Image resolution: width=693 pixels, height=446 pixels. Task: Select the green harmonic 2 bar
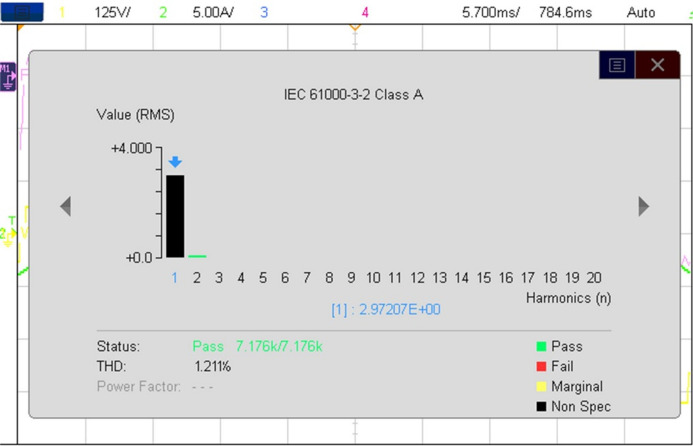point(197,256)
